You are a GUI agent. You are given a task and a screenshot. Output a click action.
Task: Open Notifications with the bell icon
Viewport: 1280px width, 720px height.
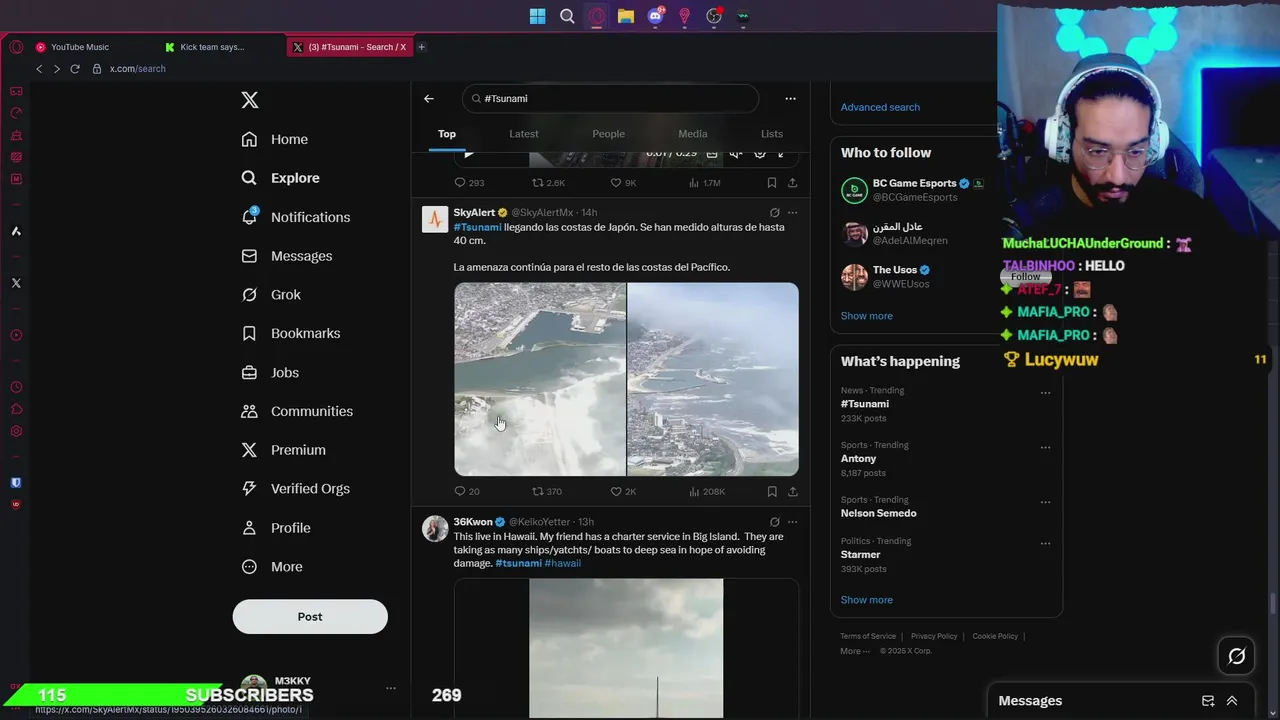click(x=296, y=217)
